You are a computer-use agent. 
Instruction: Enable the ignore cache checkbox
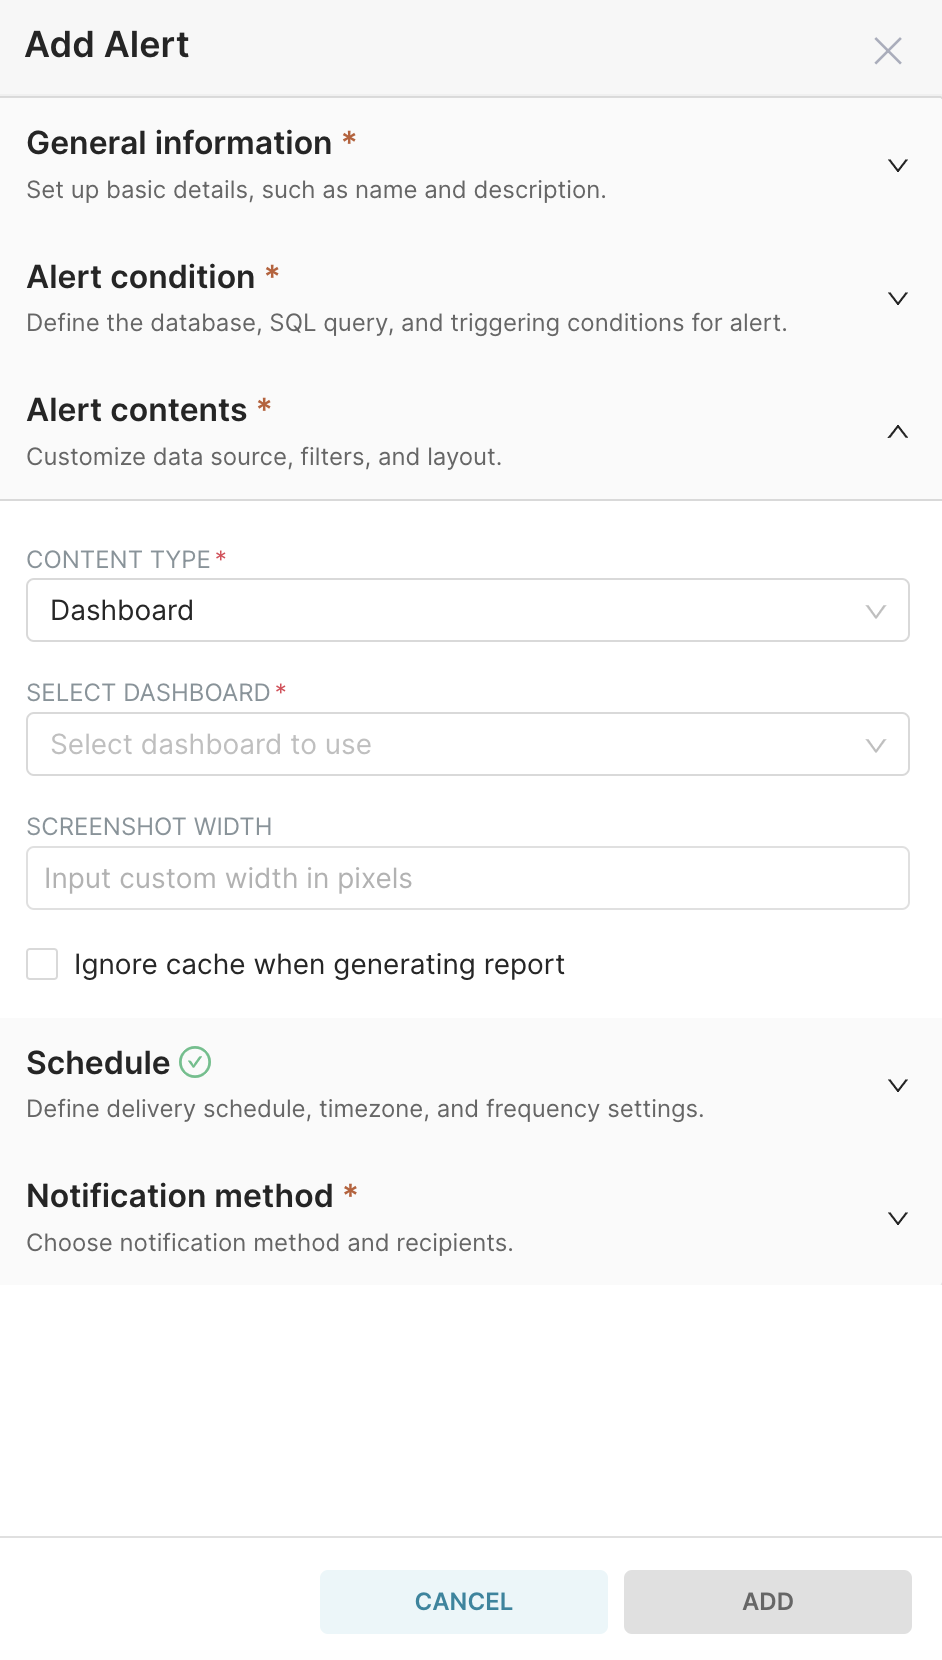(x=42, y=964)
